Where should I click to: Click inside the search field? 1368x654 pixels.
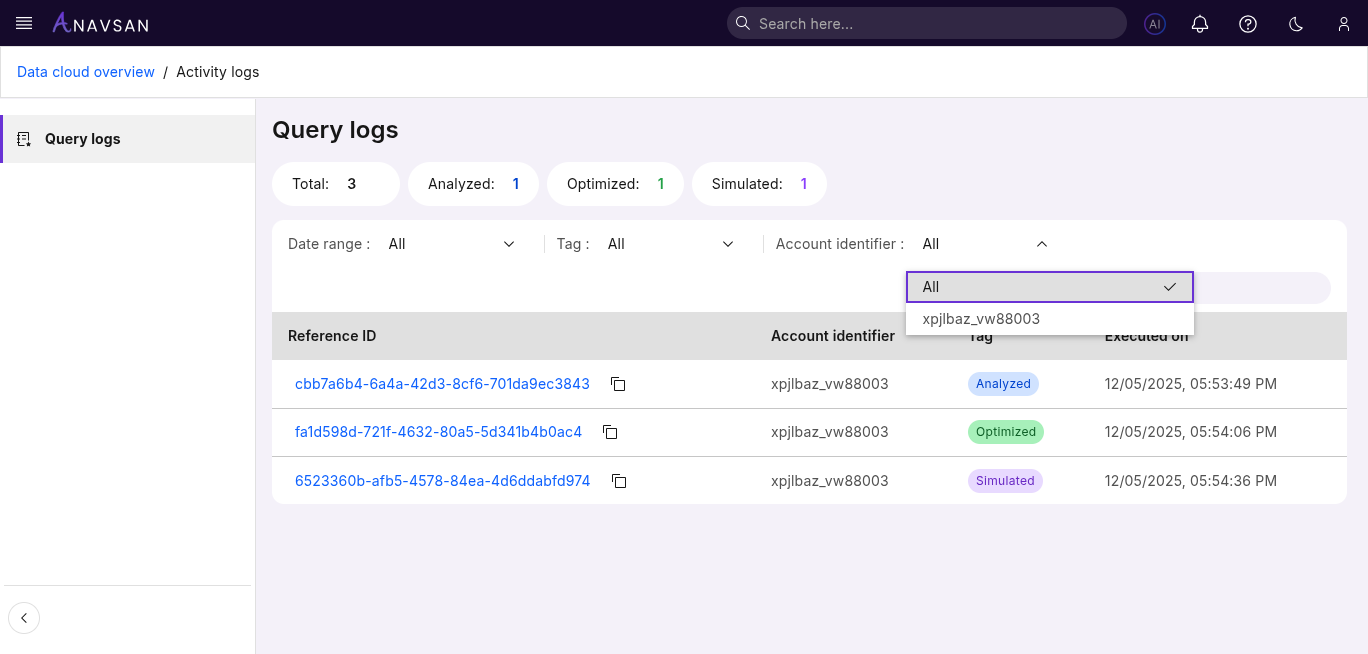[x=926, y=22]
